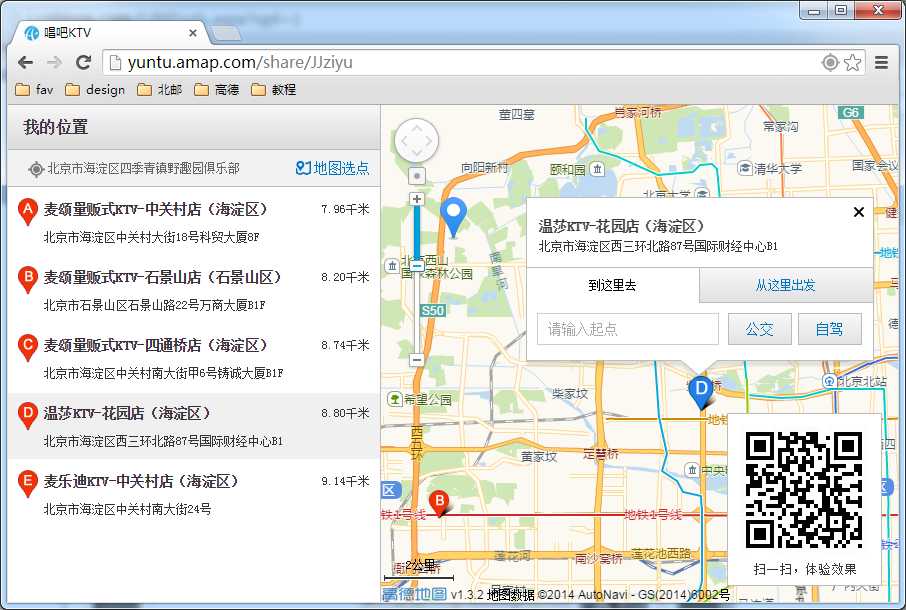Click the map pan direction control
This screenshot has height=610, width=906.
click(x=417, y=140)
